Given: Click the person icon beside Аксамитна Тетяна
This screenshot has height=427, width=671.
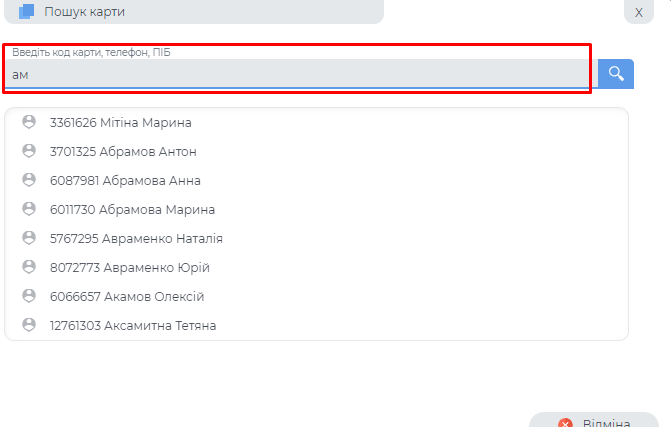Looking at the screenshot, I should [29, 325].
